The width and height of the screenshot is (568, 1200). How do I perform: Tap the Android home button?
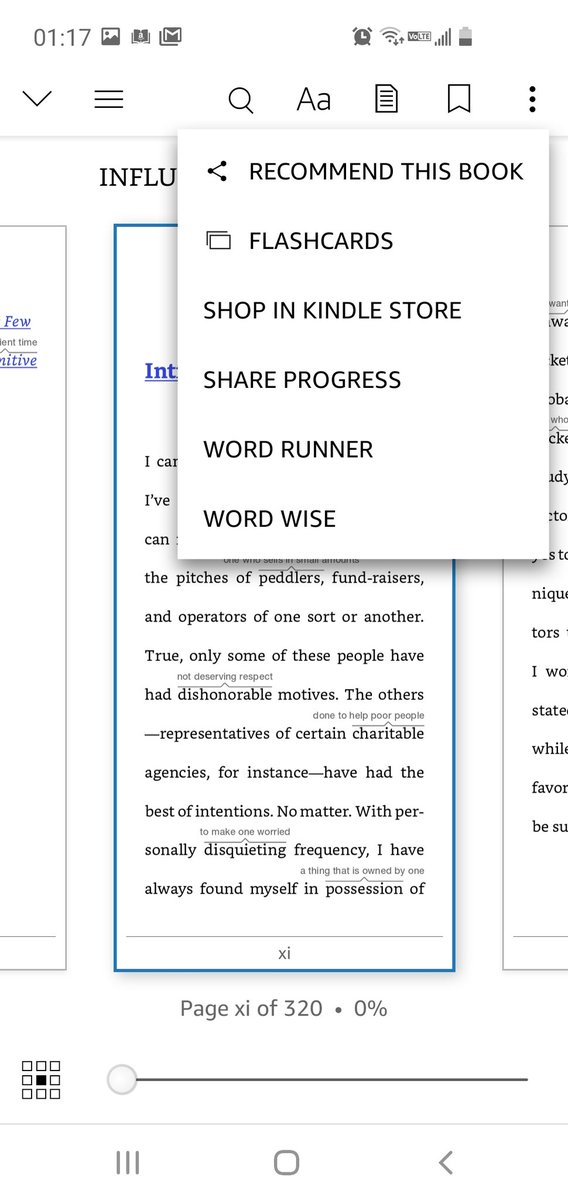286,1162
